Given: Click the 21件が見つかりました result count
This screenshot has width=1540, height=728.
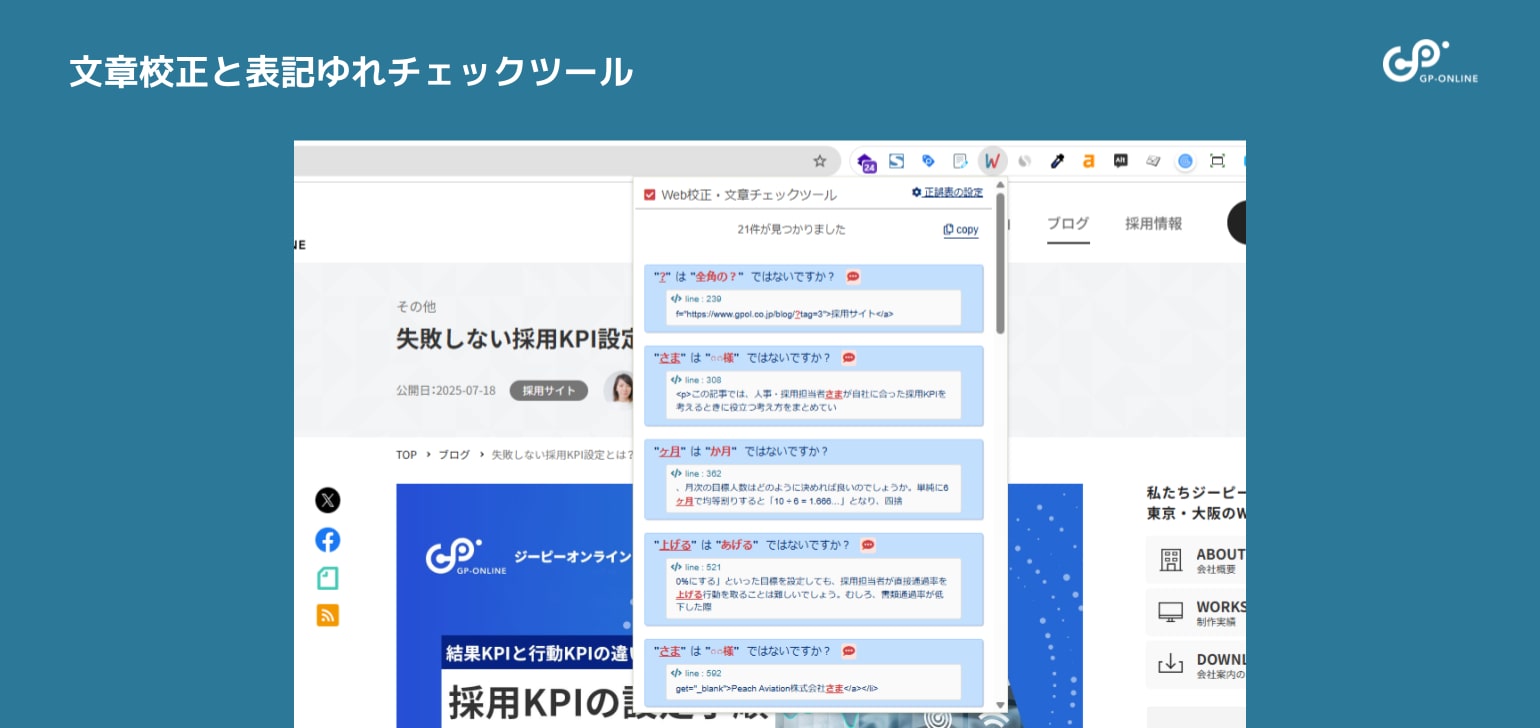Looking at the screenshot, I should point(791,229).
